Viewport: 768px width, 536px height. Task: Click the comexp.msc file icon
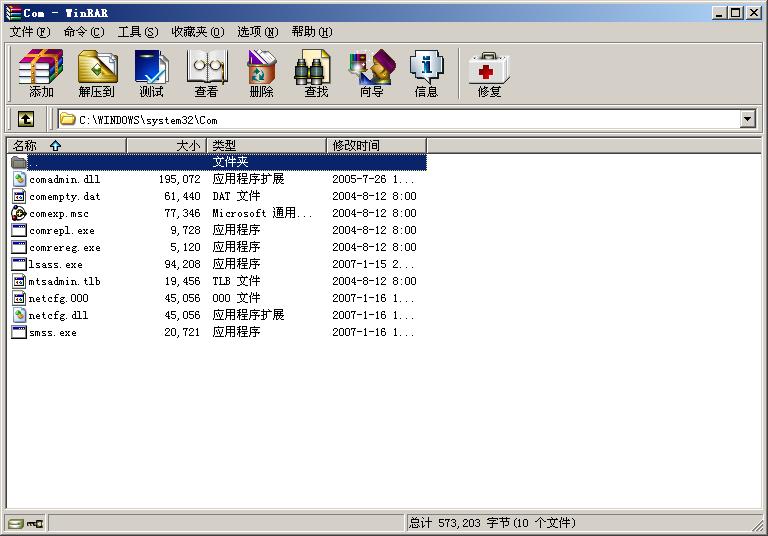click(19, 213)
